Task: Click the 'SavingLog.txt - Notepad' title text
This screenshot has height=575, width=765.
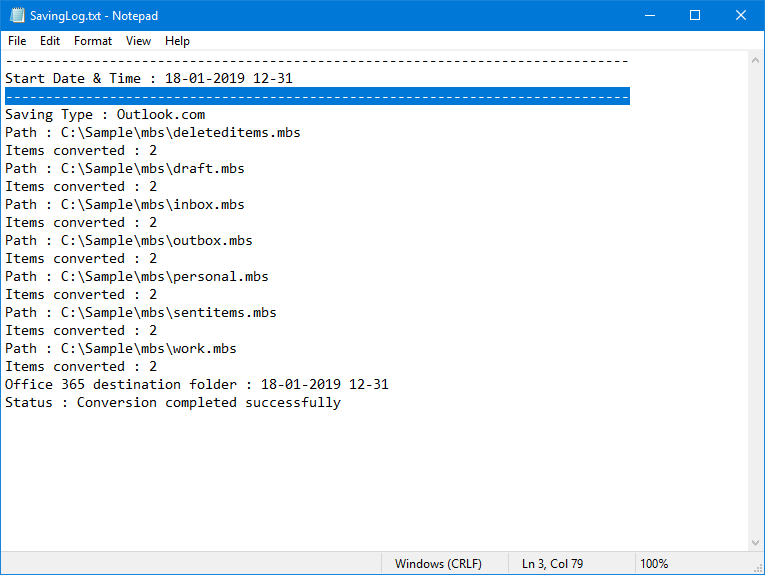Action: [94, 16]
